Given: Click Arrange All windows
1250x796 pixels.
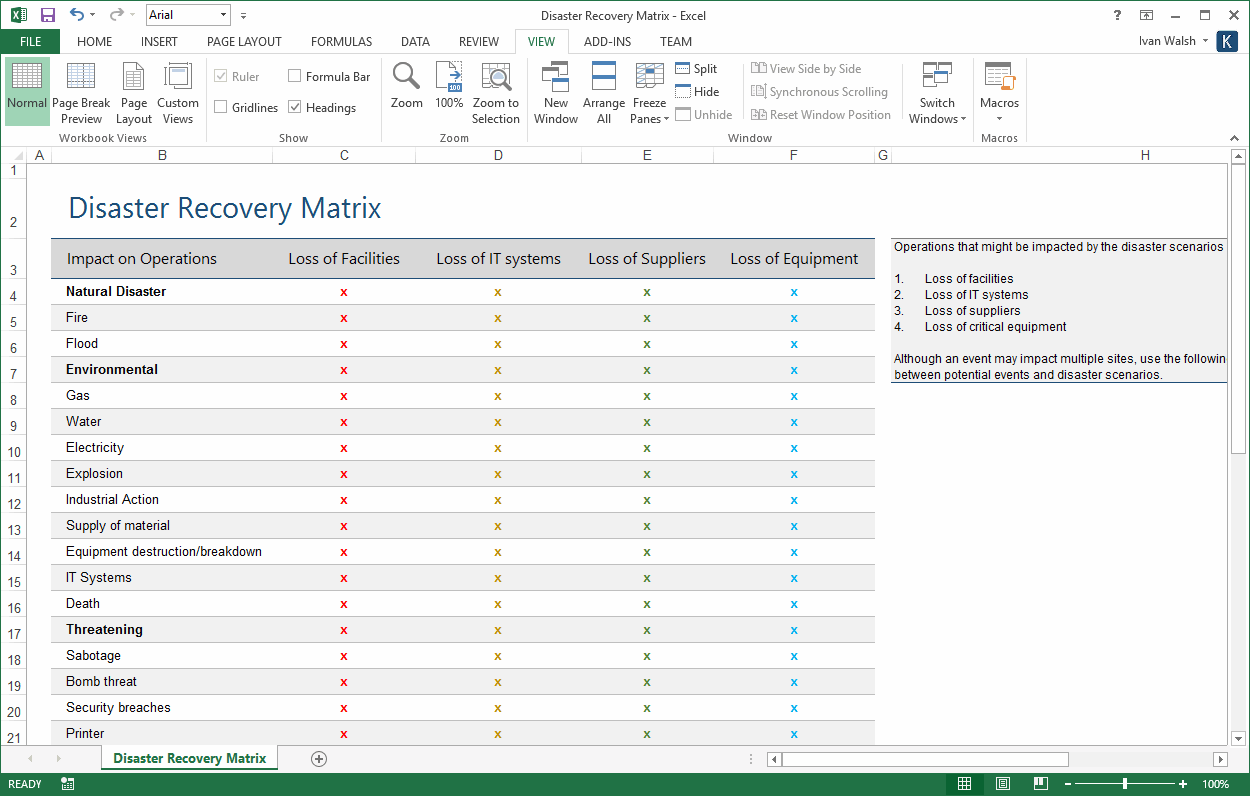Looking at the screenshot, I should (604, 91).
